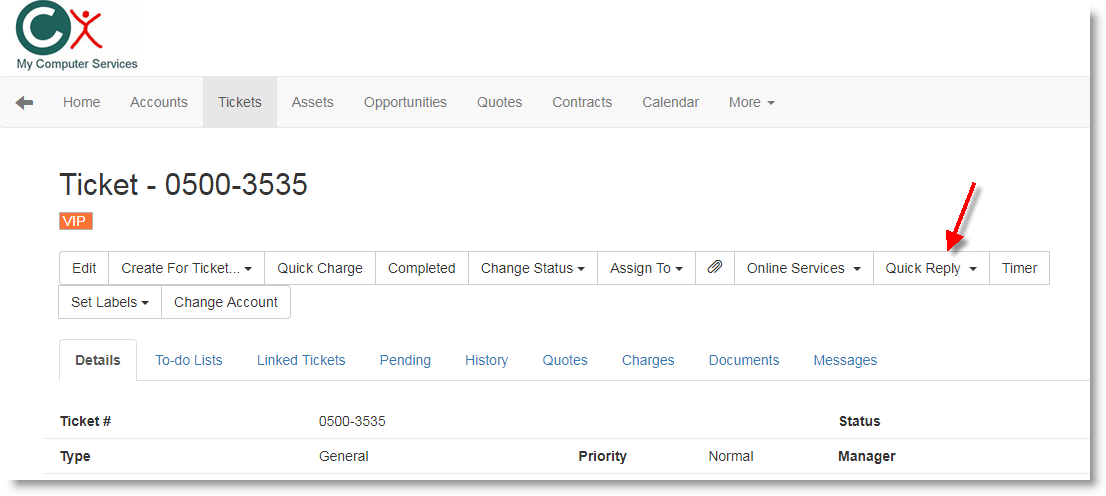Expand the Set Labels dropdown
The image size is (1106, 496).
[110, 302]
